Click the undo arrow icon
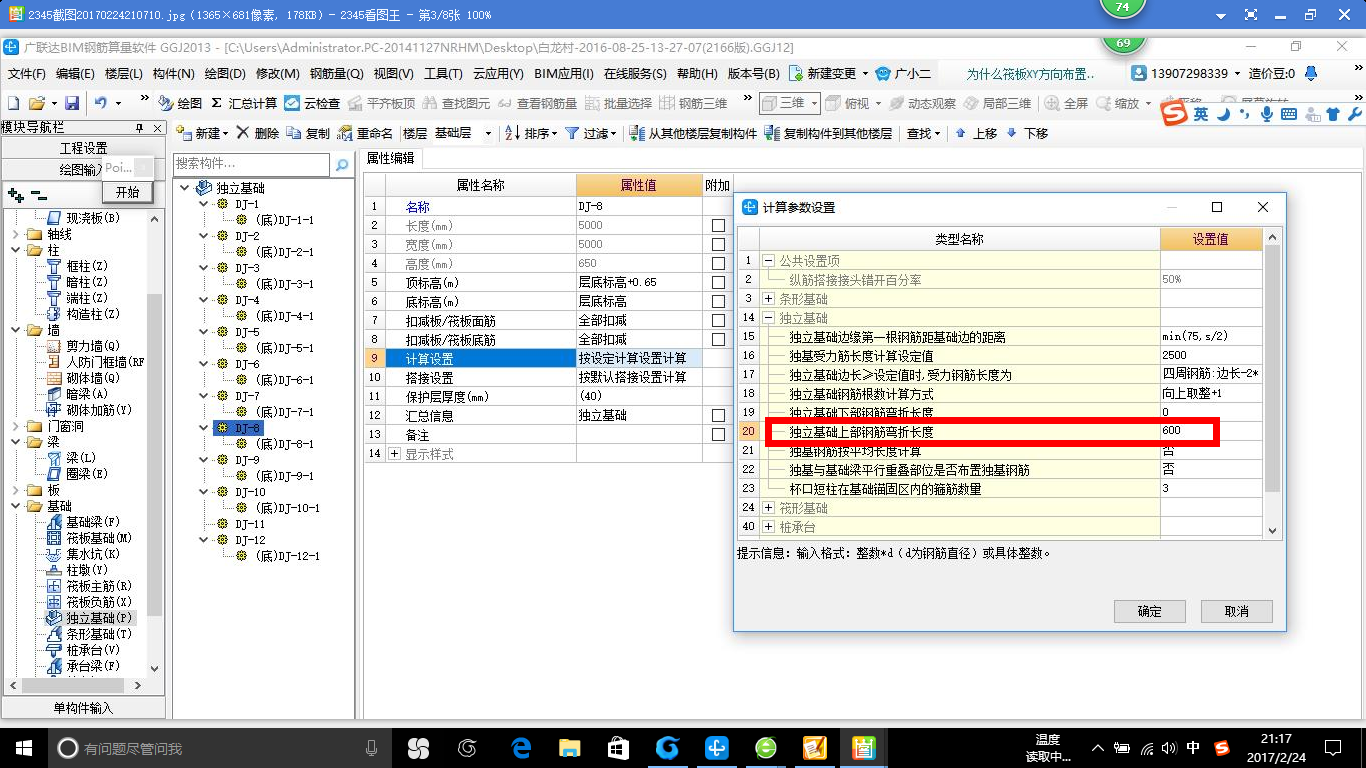The image size is (1366, 768). [x=100, y=103]
